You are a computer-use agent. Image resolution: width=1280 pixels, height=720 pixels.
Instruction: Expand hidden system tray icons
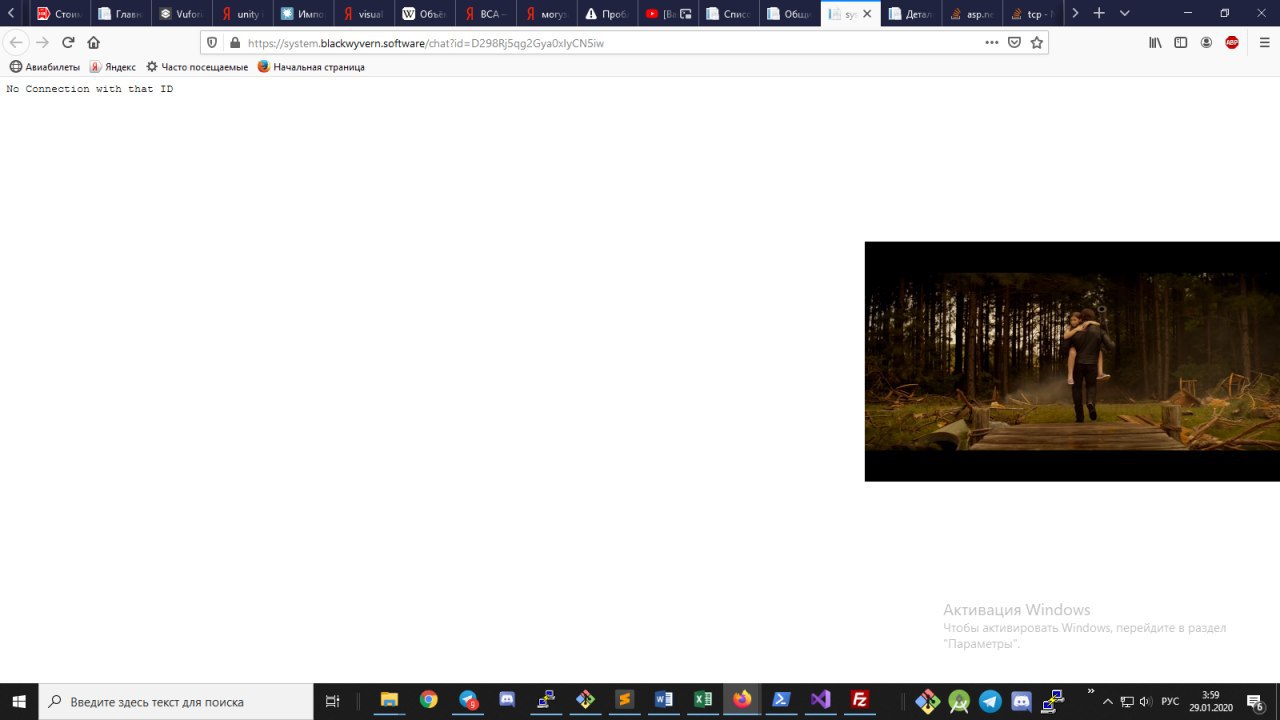coord(1108,701)
